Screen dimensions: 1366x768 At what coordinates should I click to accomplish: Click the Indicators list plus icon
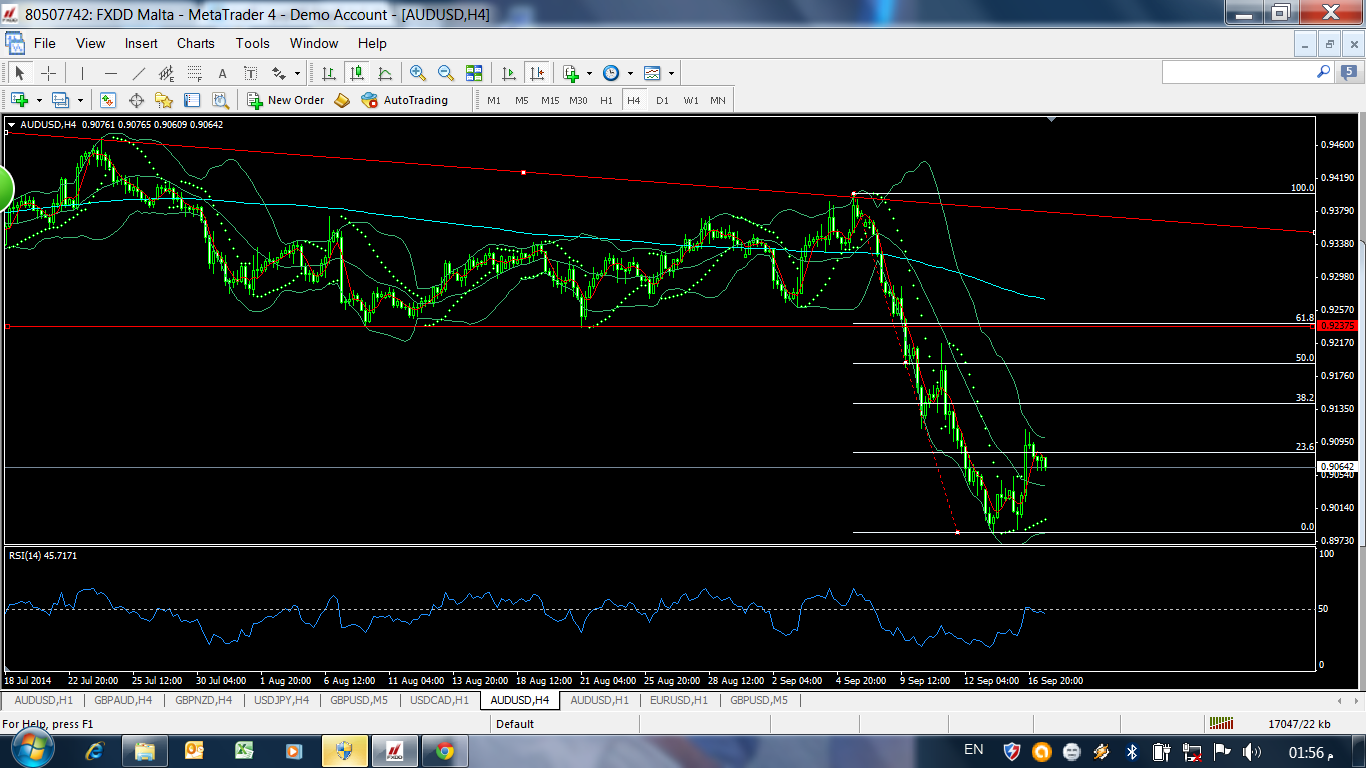pyautogui.click(x=571, y=73)
